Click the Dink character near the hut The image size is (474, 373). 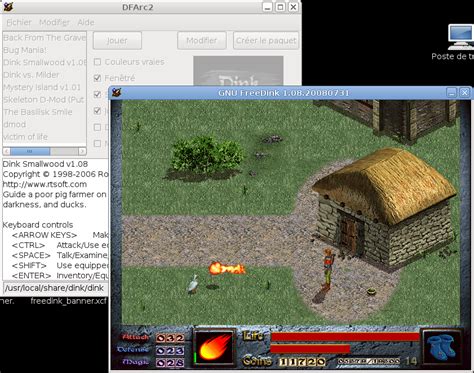(327, 269)
